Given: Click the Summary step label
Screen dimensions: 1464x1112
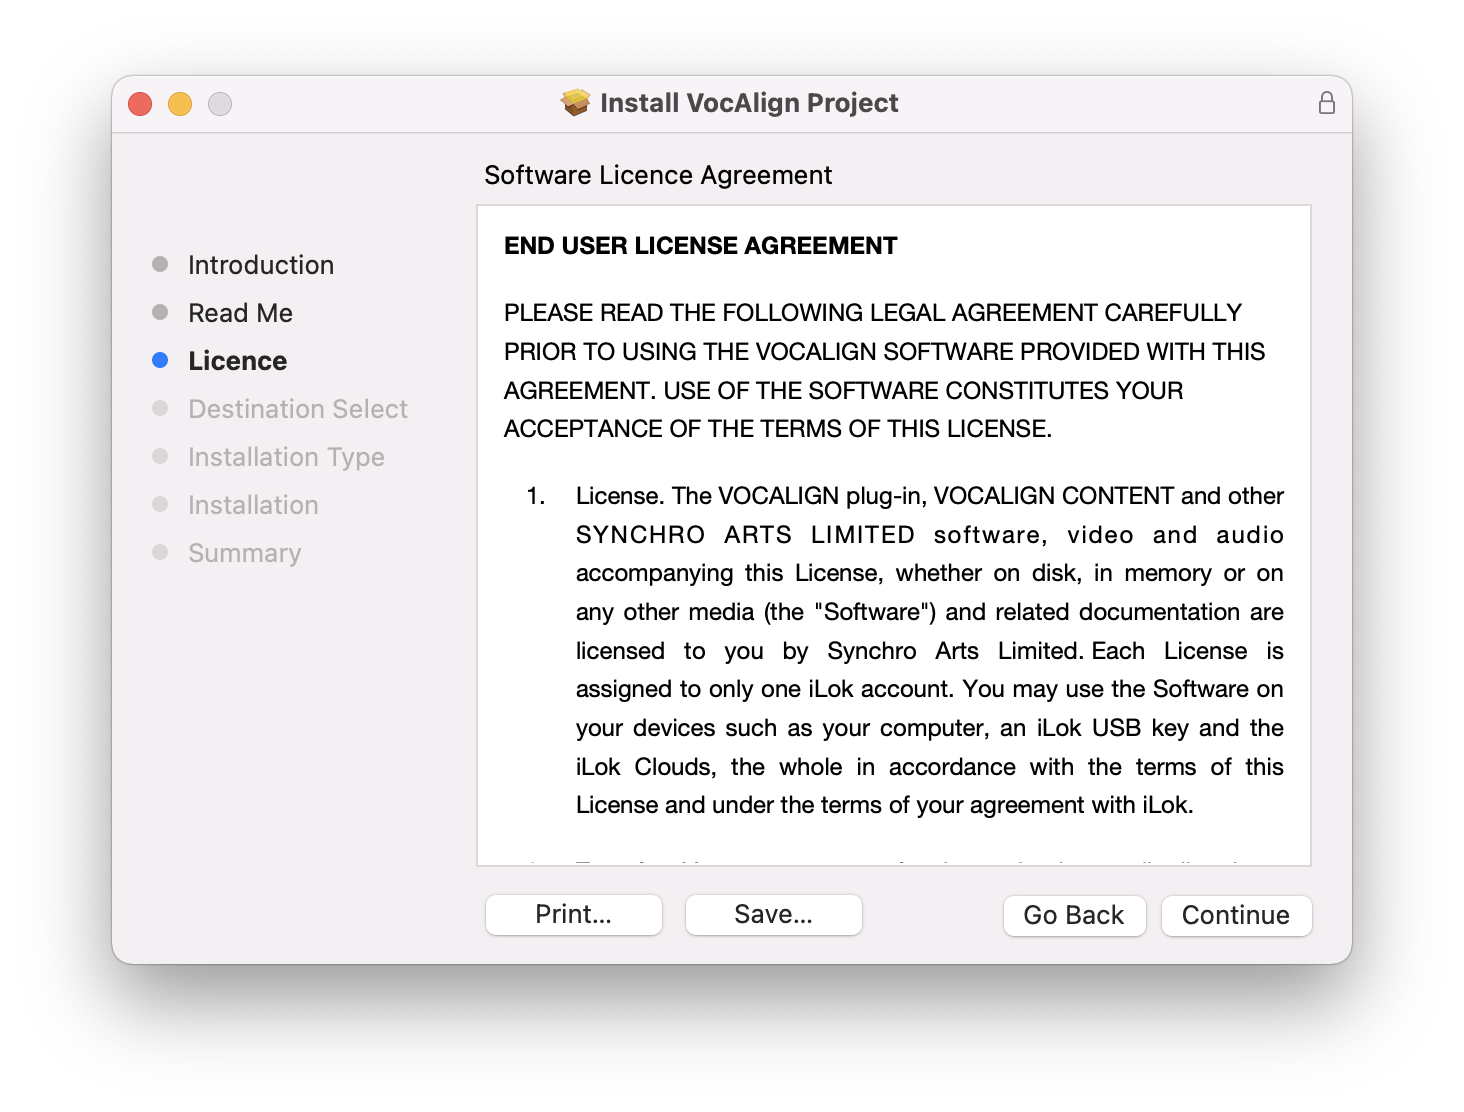Looking at the screenshot, I should coord(244,553).
